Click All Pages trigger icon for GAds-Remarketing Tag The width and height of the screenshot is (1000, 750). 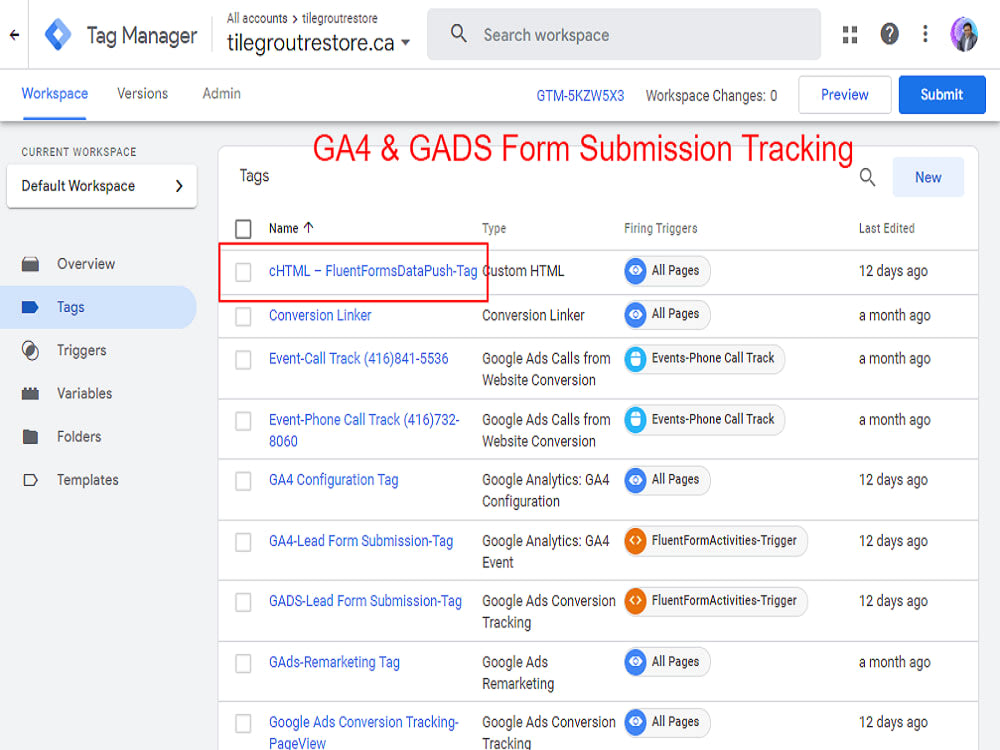(x=635, y=662)
